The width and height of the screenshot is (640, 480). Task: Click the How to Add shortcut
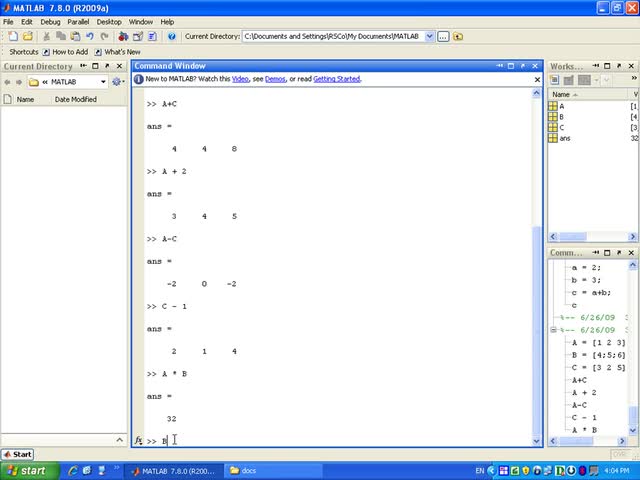pos(66,52)
